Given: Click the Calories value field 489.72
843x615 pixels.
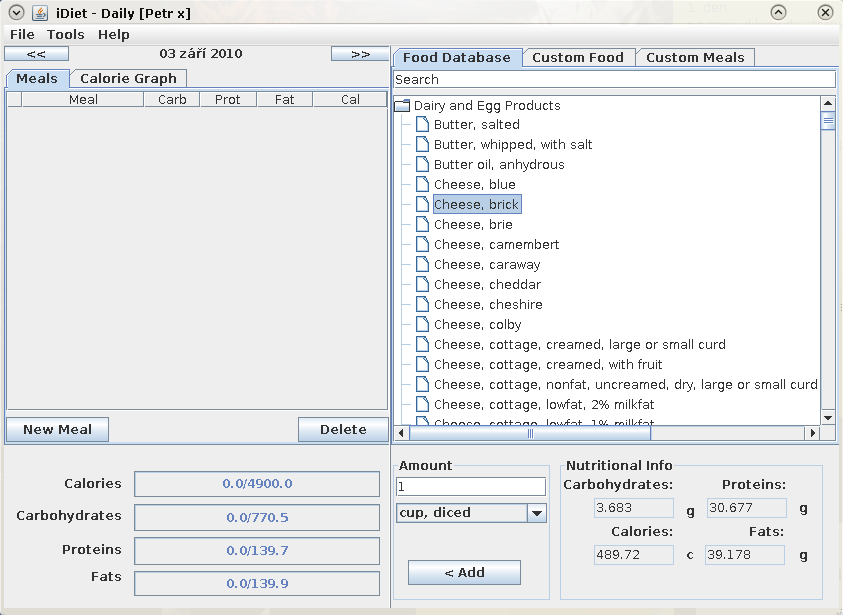Looking at the screenshot, I should coord(634,555).
